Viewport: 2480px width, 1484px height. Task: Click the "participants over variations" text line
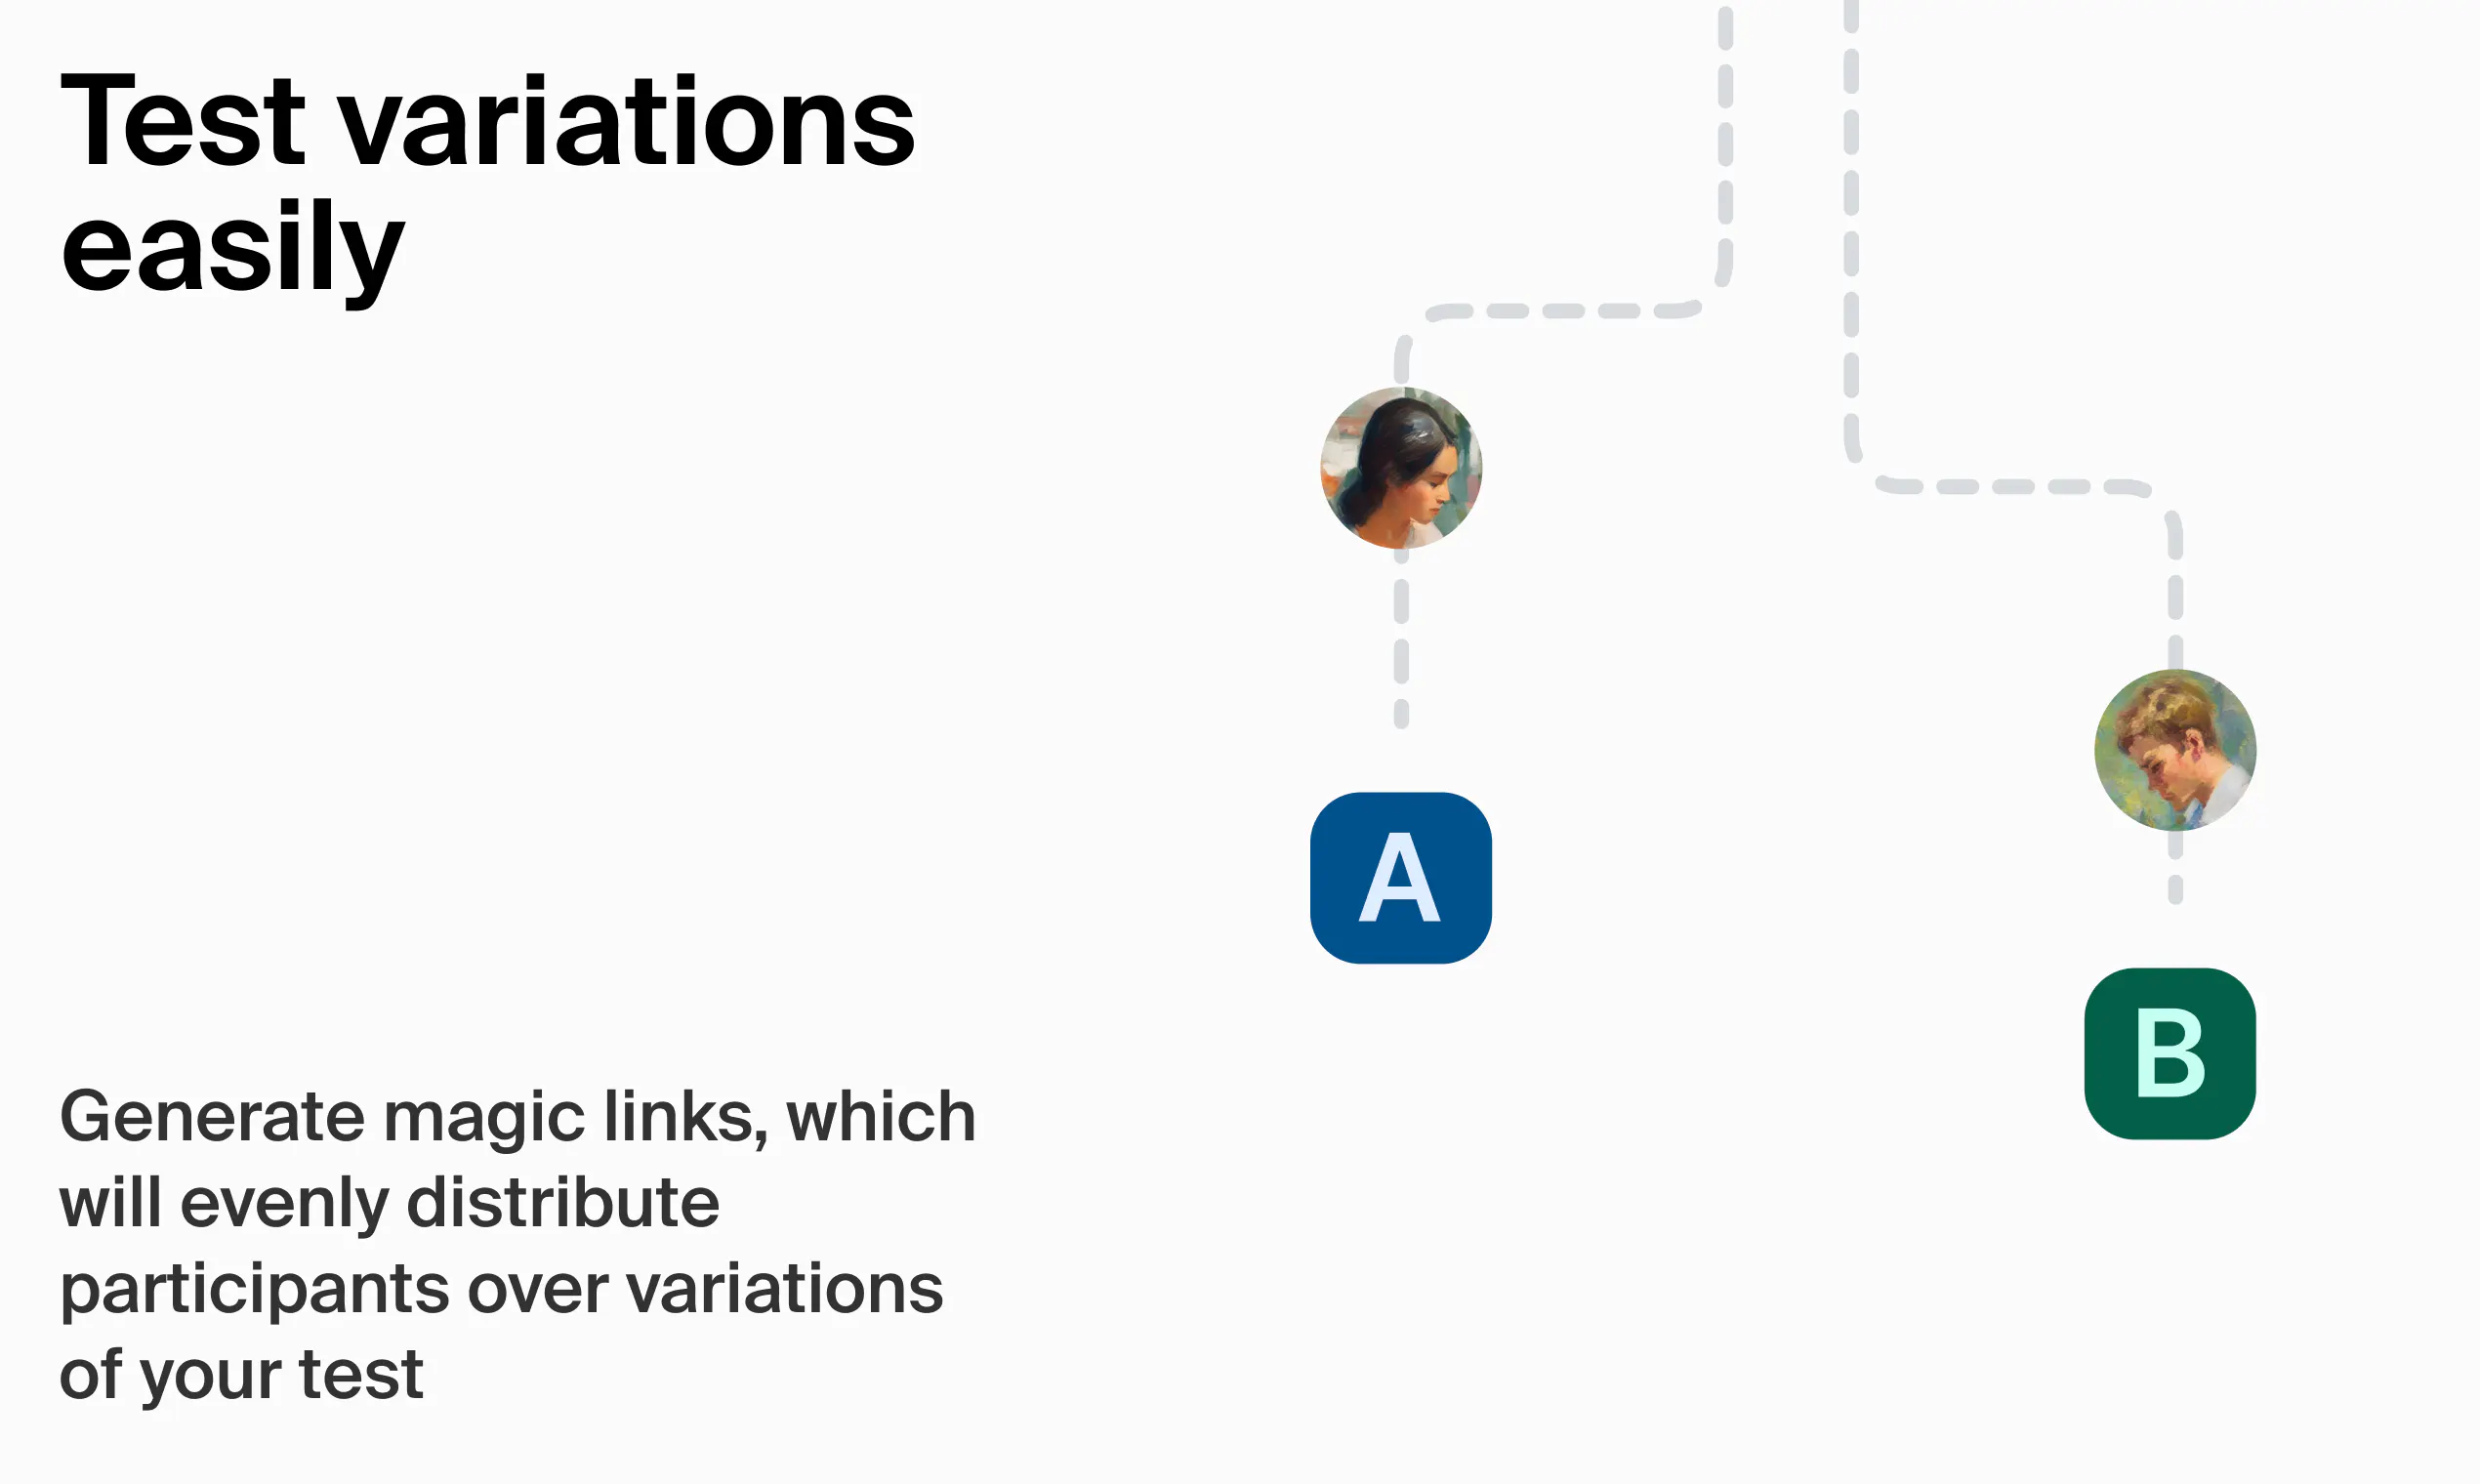pyautogui.click(x=501, y=1288)
